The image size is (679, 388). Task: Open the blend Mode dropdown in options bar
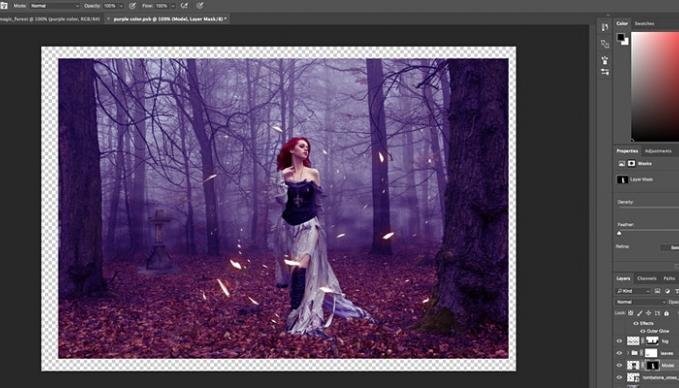(54, 6)
